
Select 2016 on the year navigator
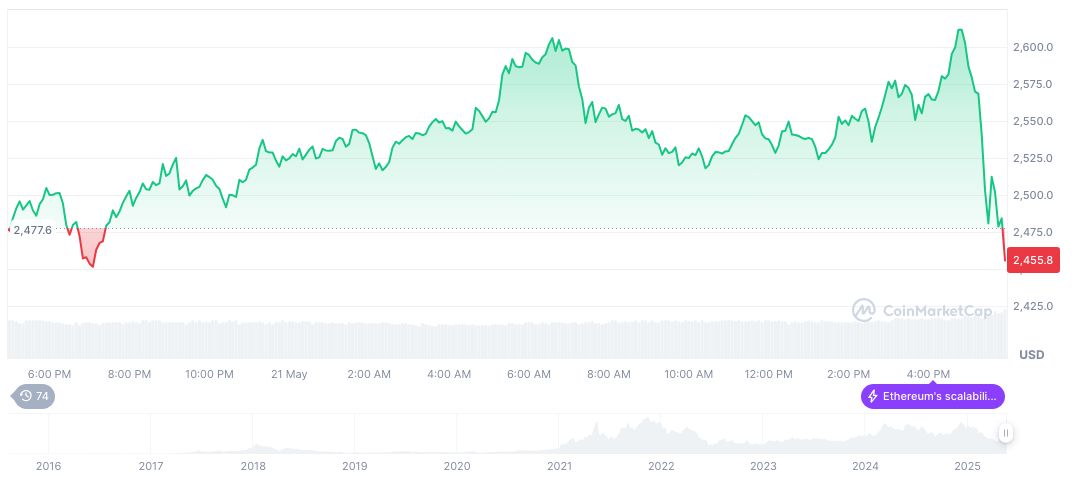48,466
